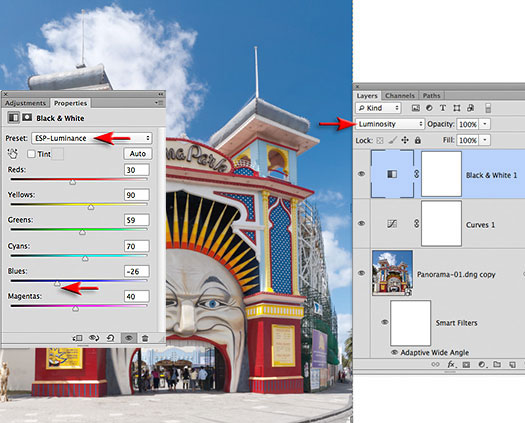This screenshot has width=525, height=423.
Task: Filter layers by shape layers icon
Action: (457, 108)
